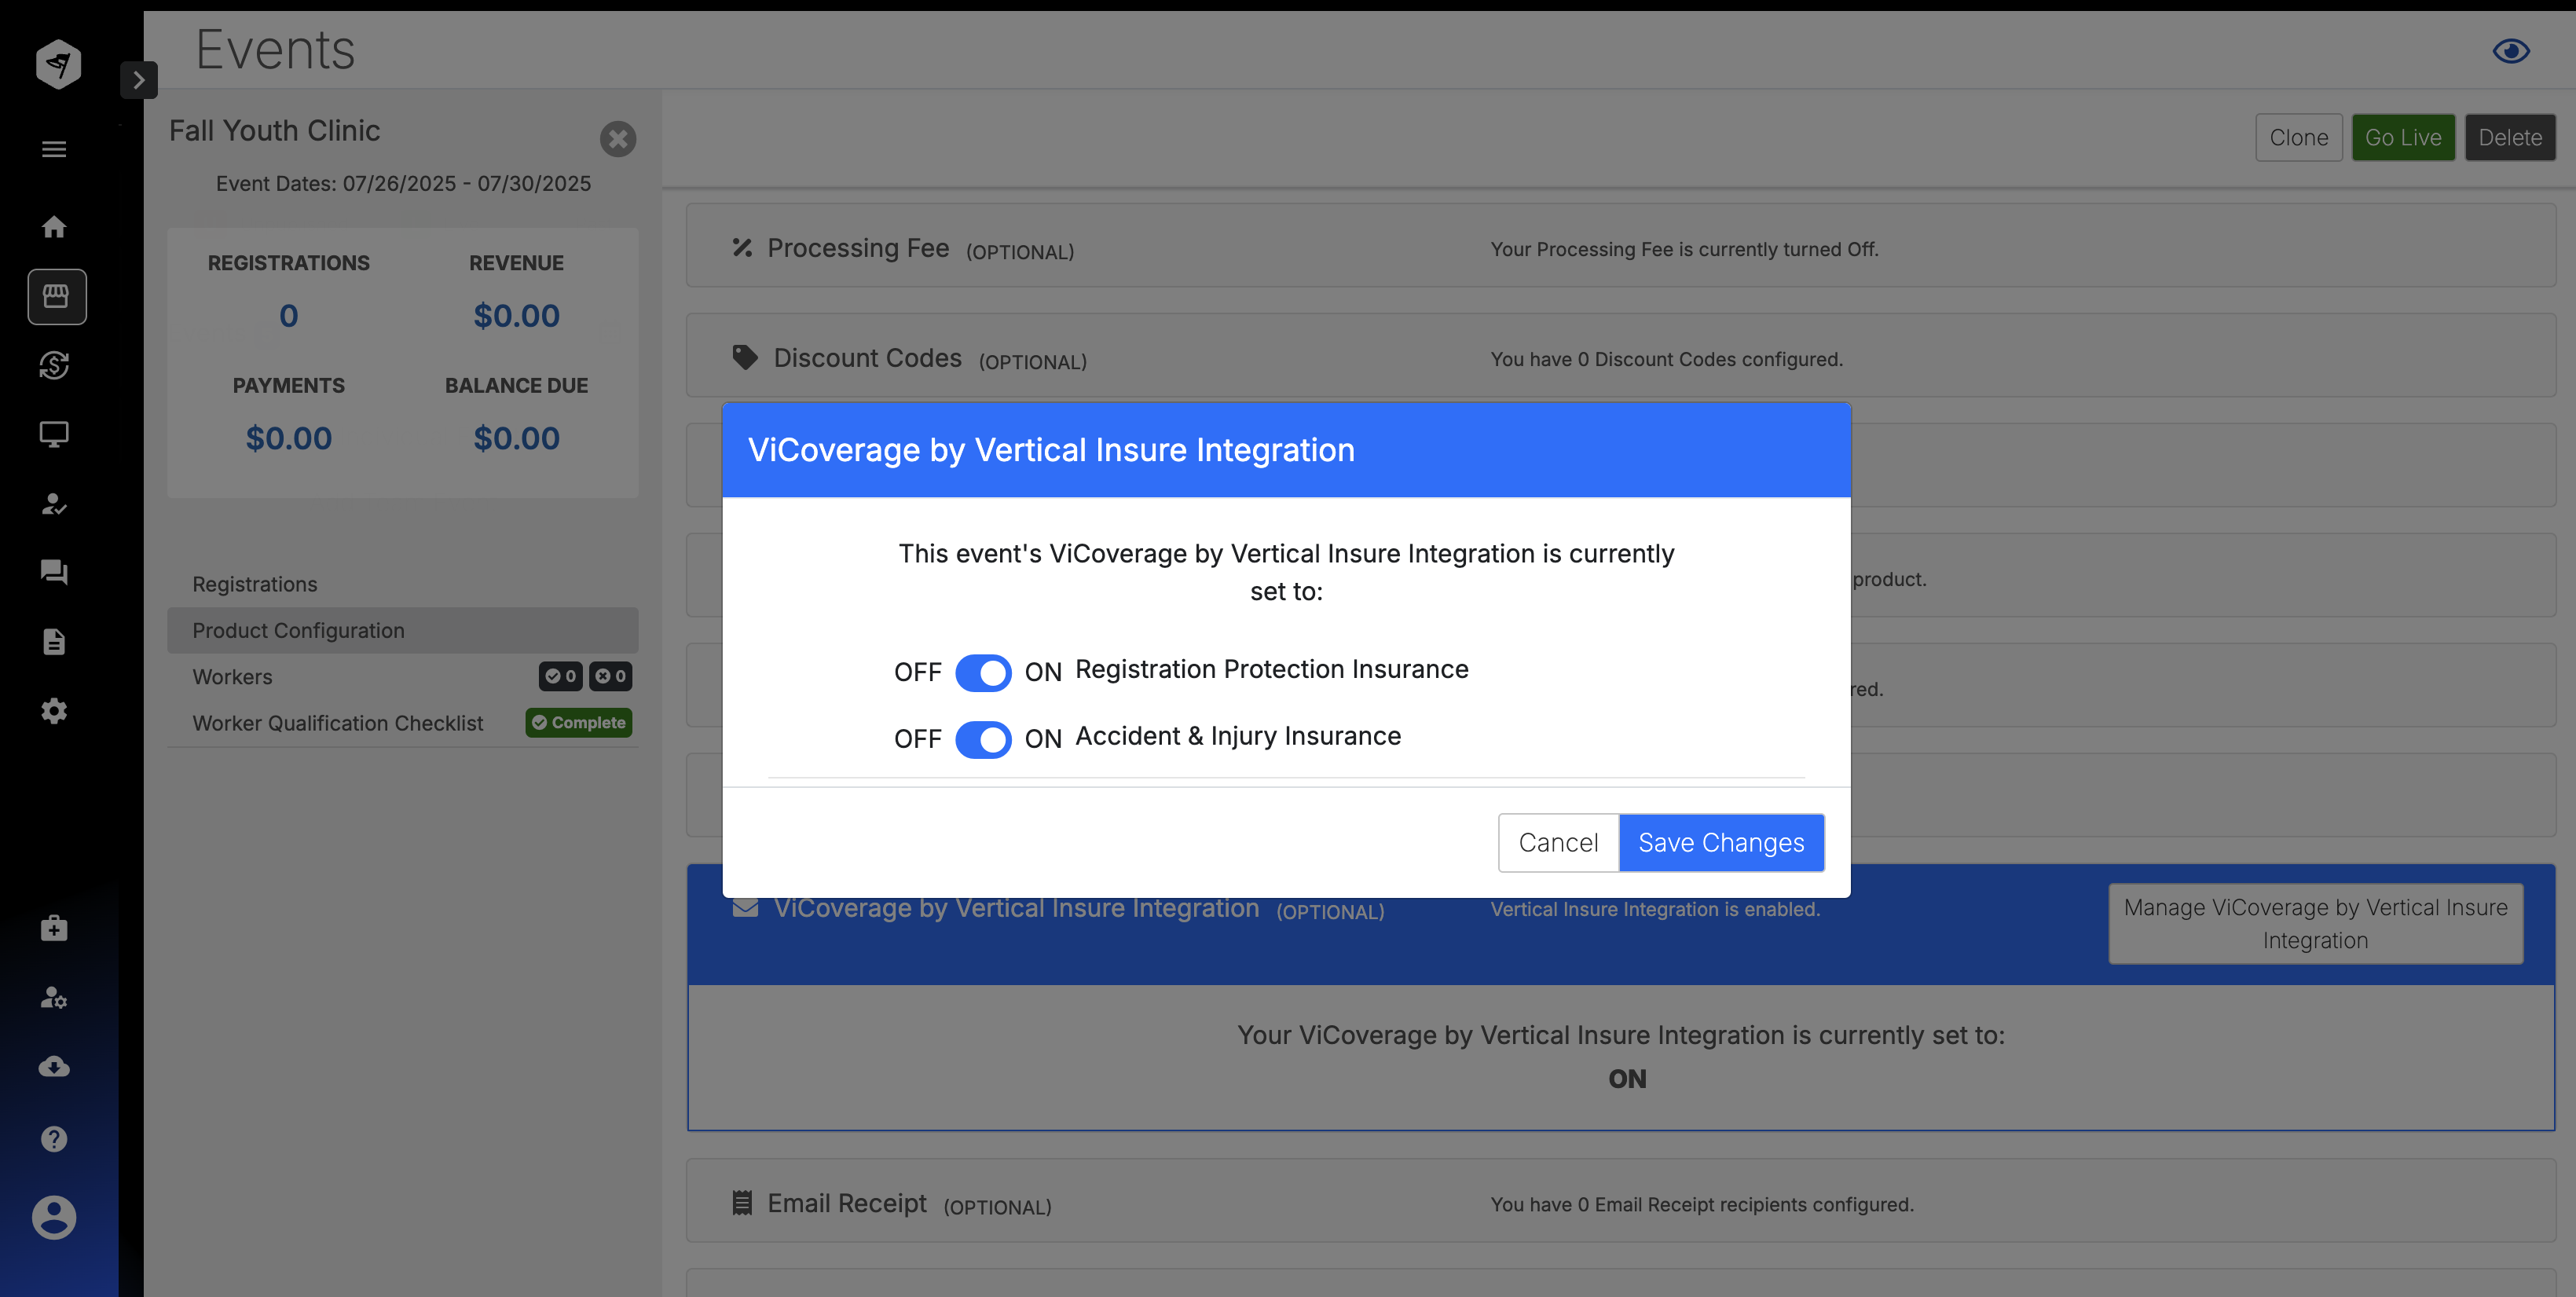The width and height of the screenshot is (2576, 1297).
Task: Click the REVENUE $0.00 value
Action: [516, 316]
